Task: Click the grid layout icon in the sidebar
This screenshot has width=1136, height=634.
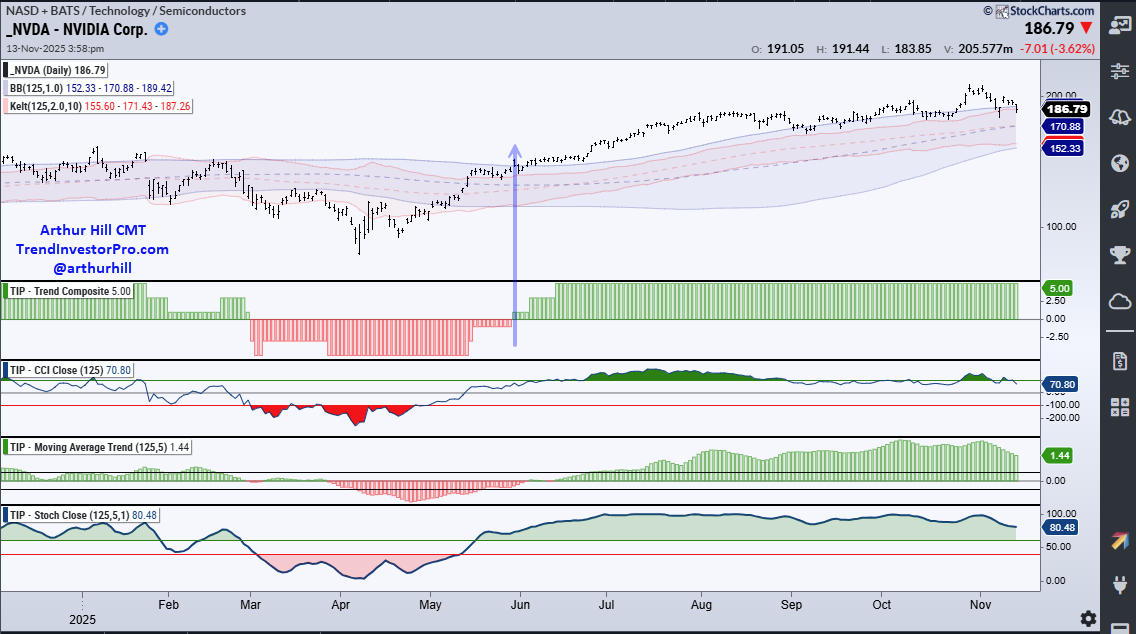Action: [x=1120, y=406]
